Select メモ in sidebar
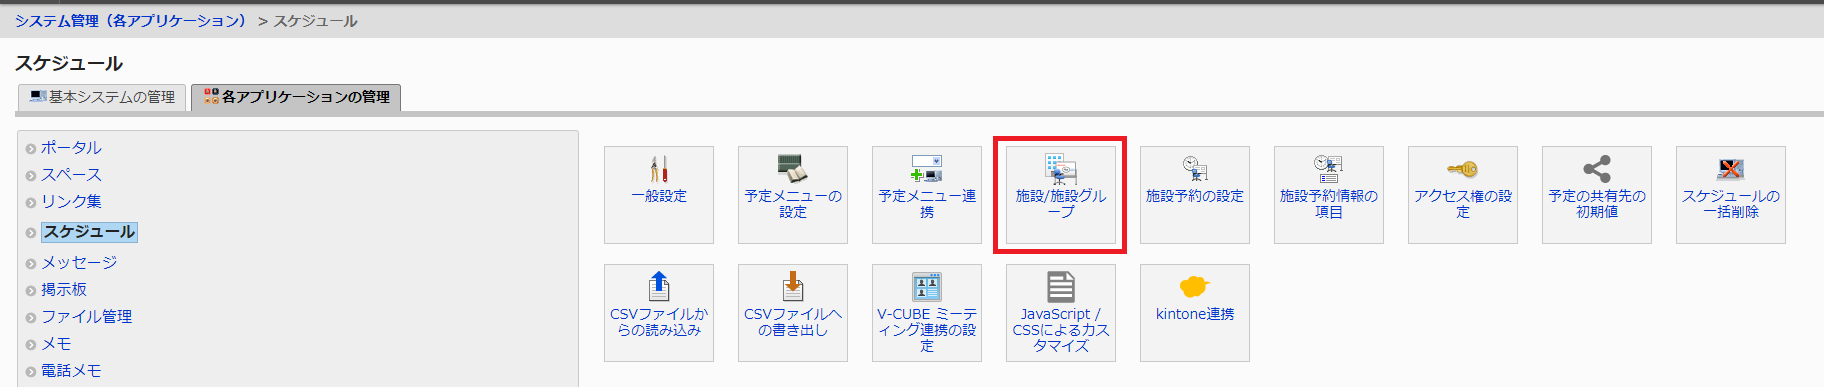This screenshot has width=1824, height=387. 55,344
